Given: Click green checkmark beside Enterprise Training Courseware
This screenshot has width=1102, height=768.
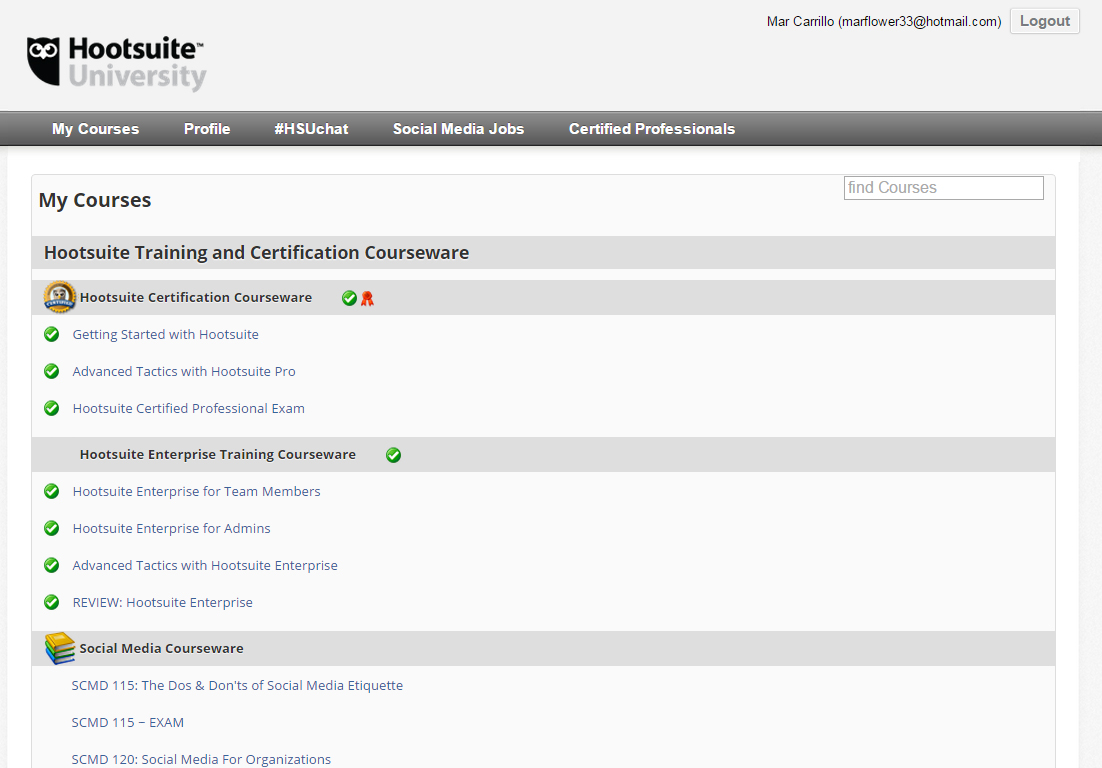Looking at the screenshot, I should coord(393,455).
